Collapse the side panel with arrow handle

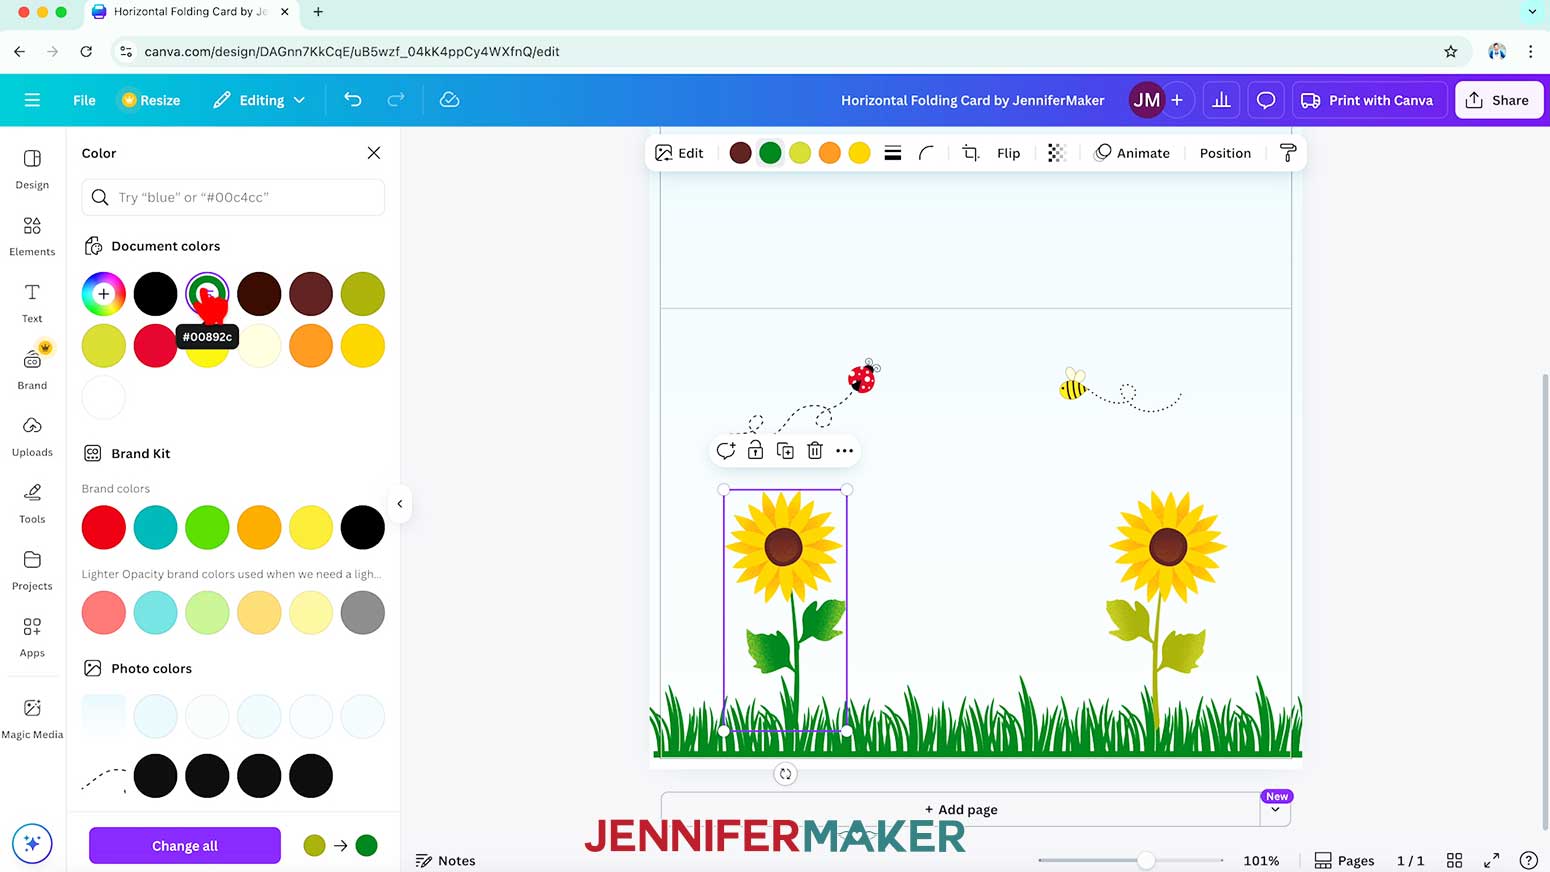pos(399,504)
